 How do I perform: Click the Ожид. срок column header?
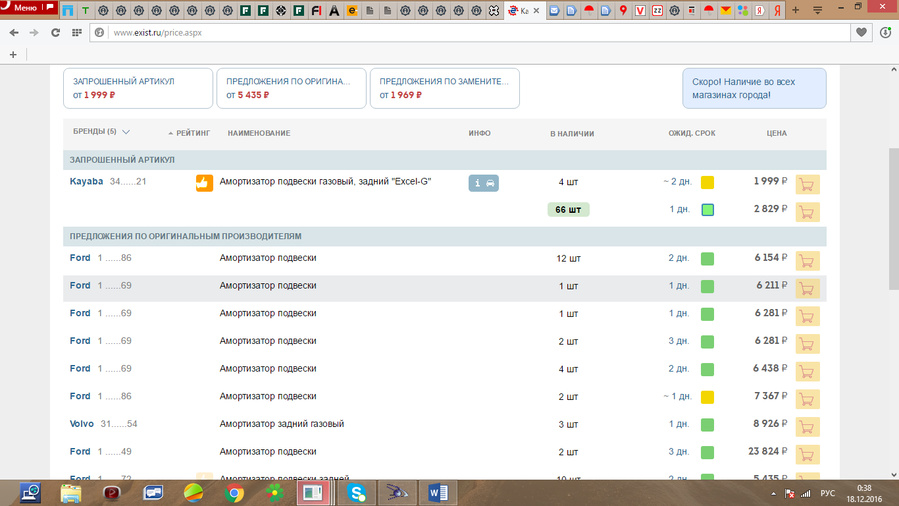point(691,133)
